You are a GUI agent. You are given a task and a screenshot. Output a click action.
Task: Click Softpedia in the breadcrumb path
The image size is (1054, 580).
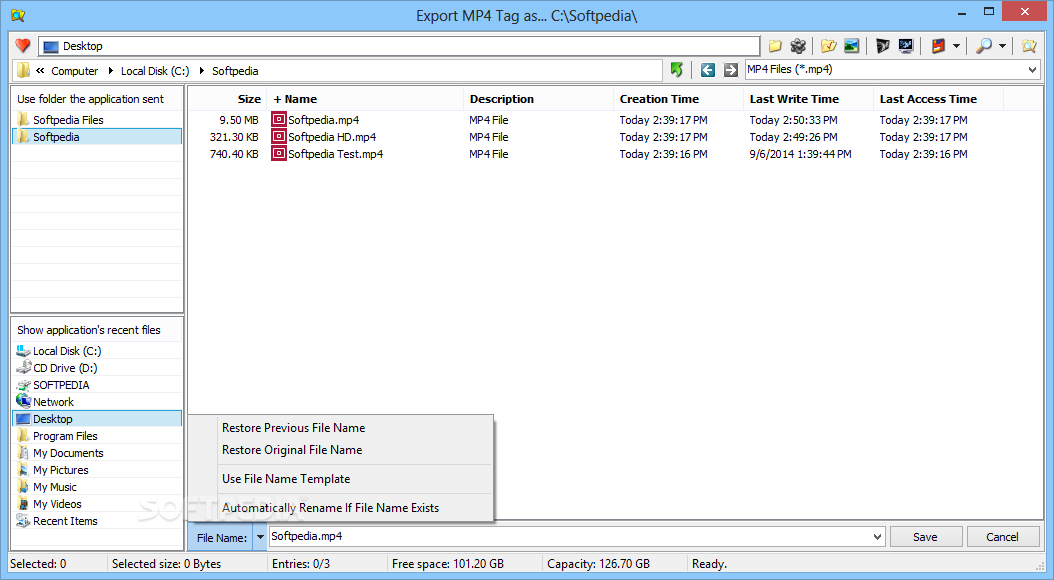click(x=235, y=71)
